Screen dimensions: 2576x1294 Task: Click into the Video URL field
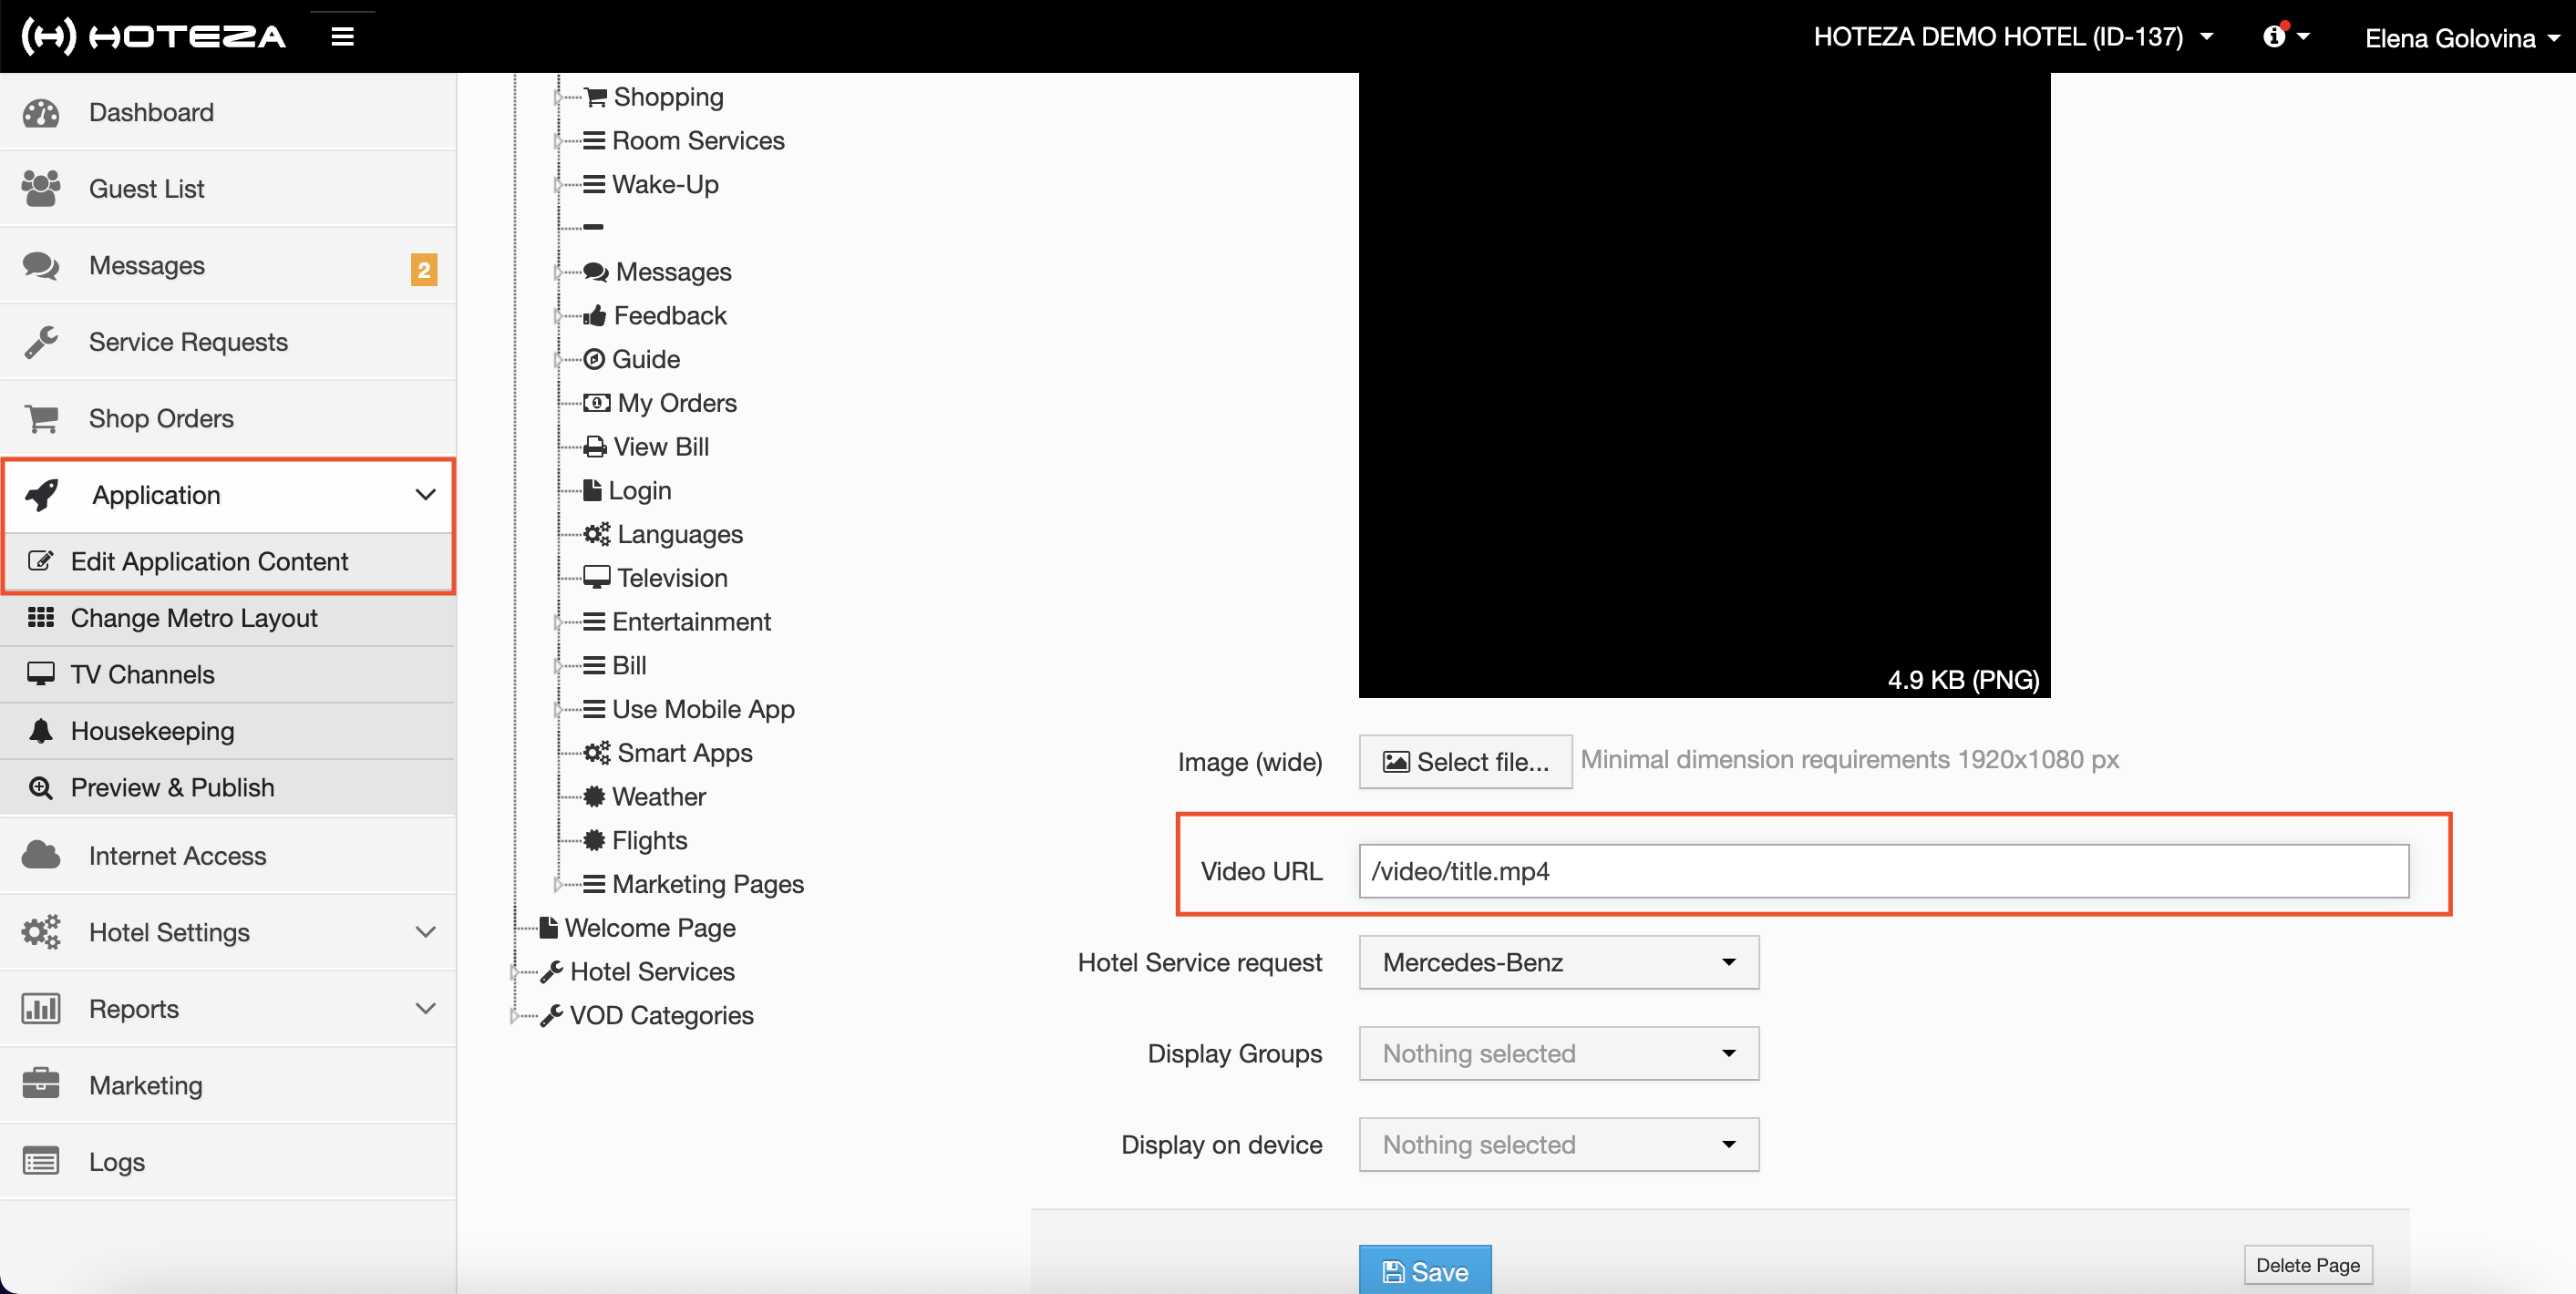(x=1883, y=871)
